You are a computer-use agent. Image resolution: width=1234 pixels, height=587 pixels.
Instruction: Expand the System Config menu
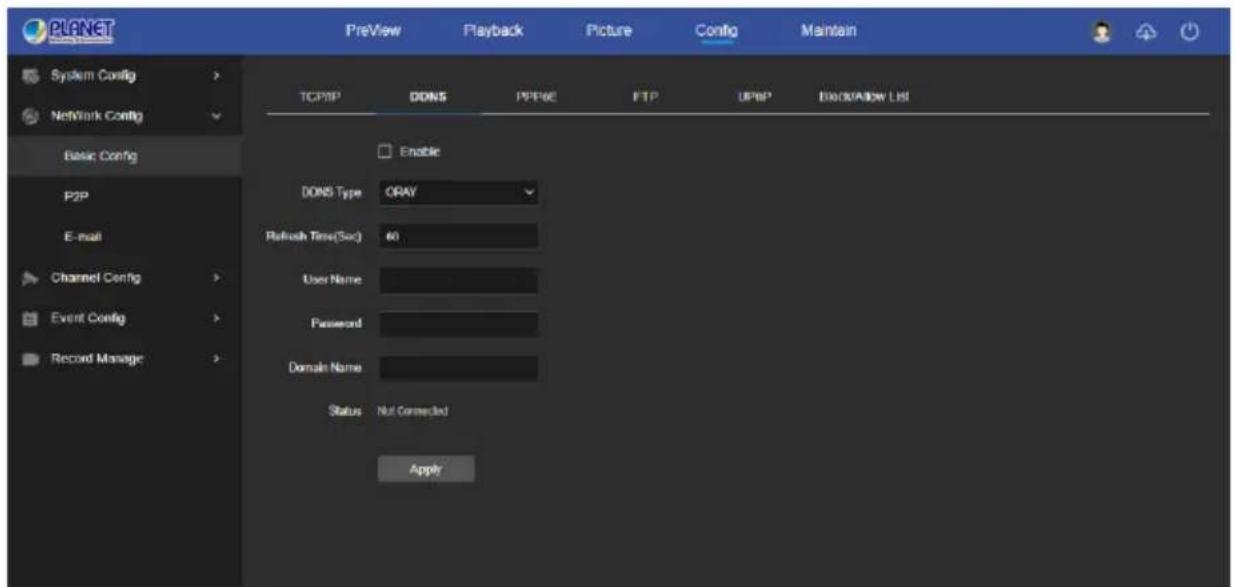[x=217, y=76]
